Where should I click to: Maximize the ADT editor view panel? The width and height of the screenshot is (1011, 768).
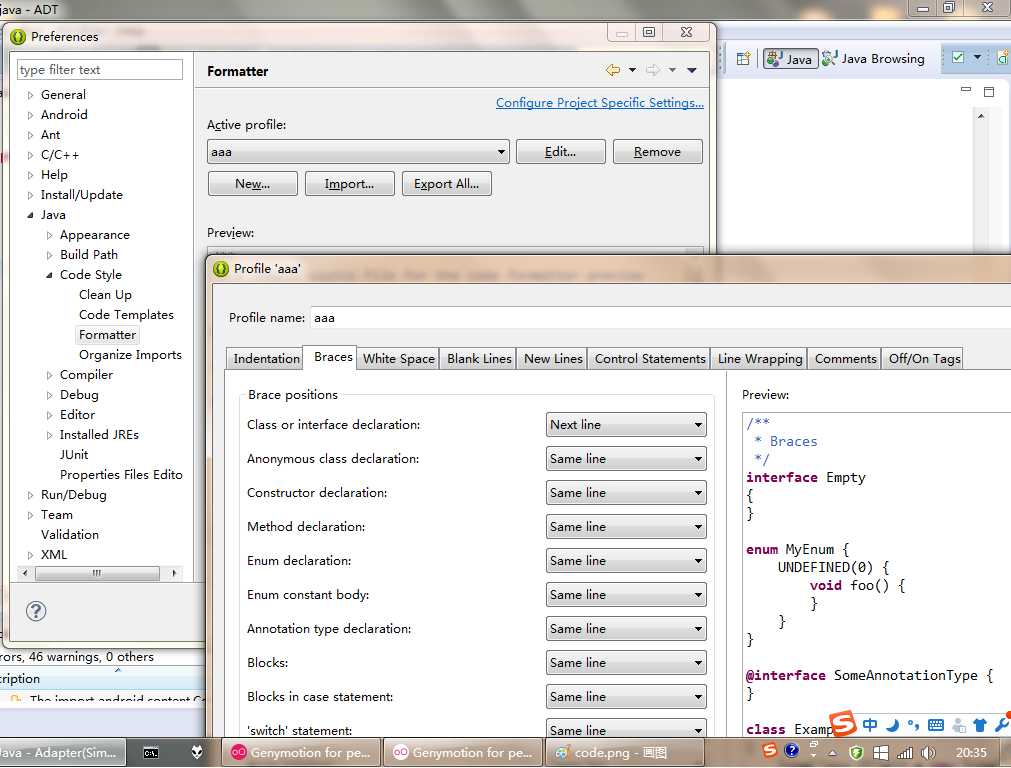(989, 92)
